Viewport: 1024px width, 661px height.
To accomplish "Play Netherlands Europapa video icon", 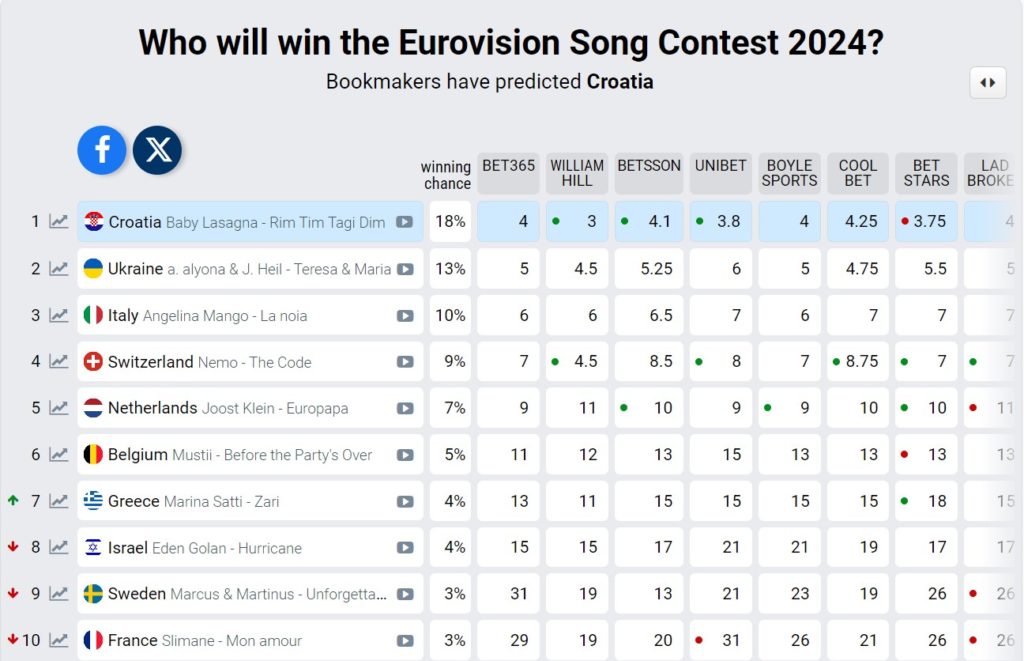I will tap(405, 408).
